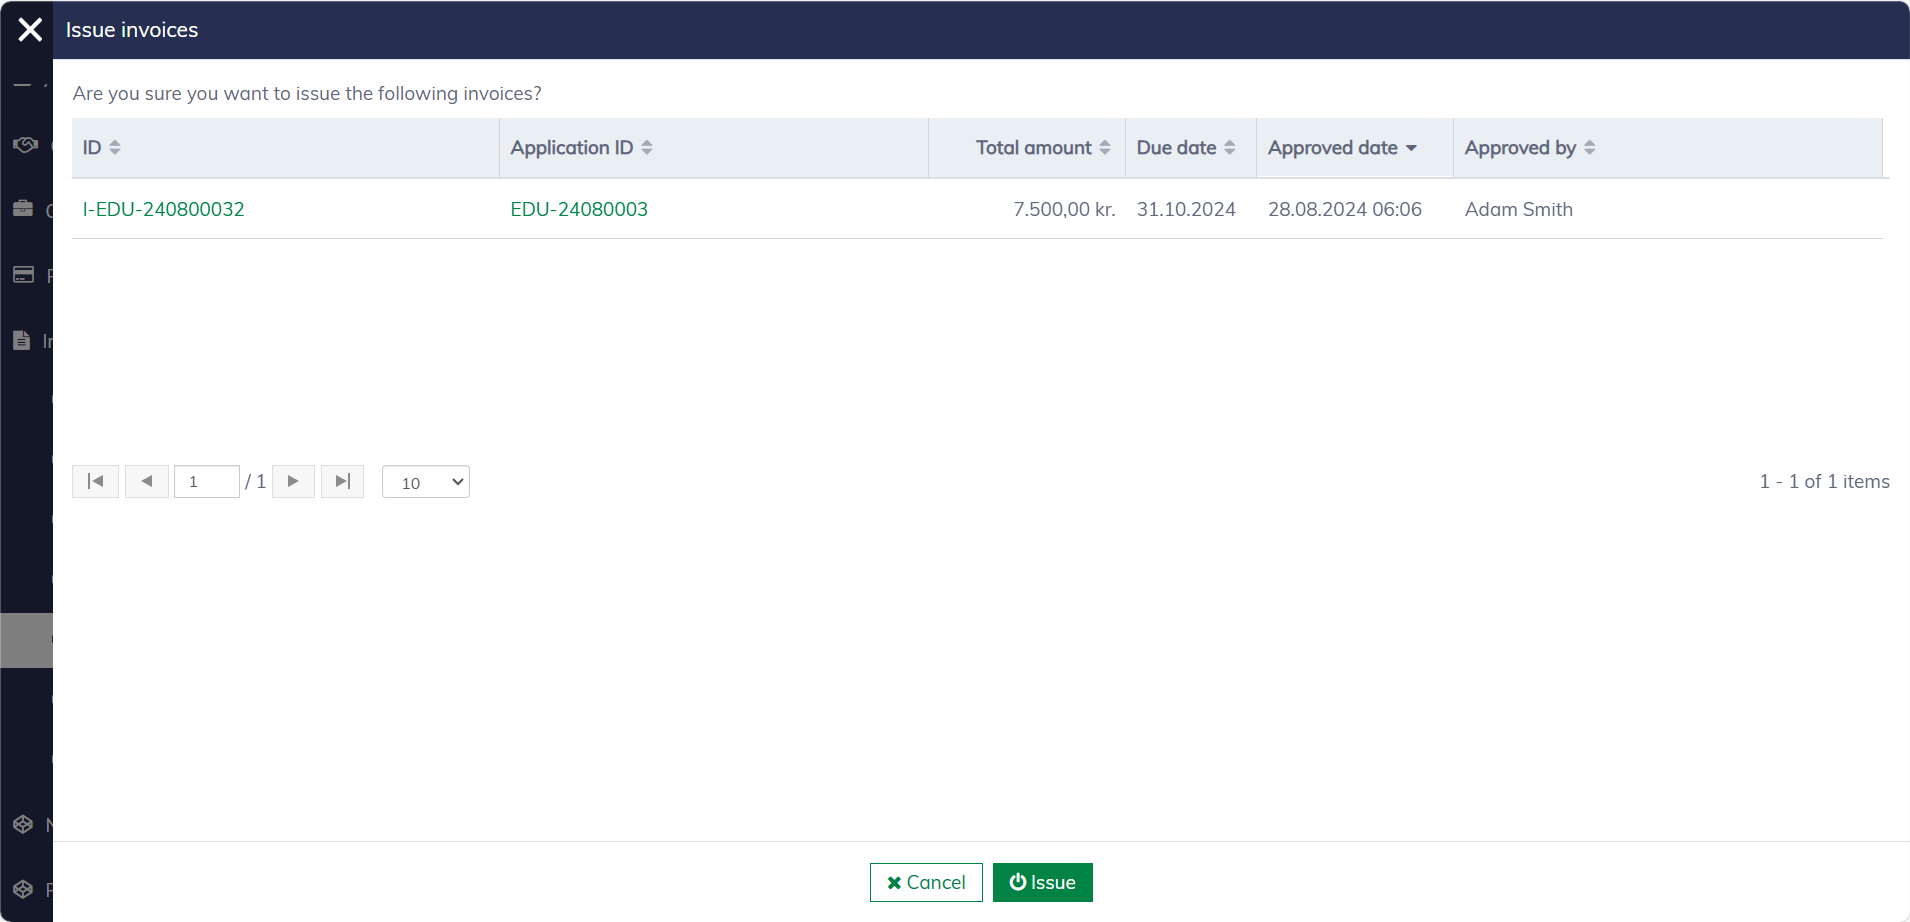The height and width of the screenshot is (922, 1910).
Task: Go to the previous page of results
Action: tap(147, 482)
